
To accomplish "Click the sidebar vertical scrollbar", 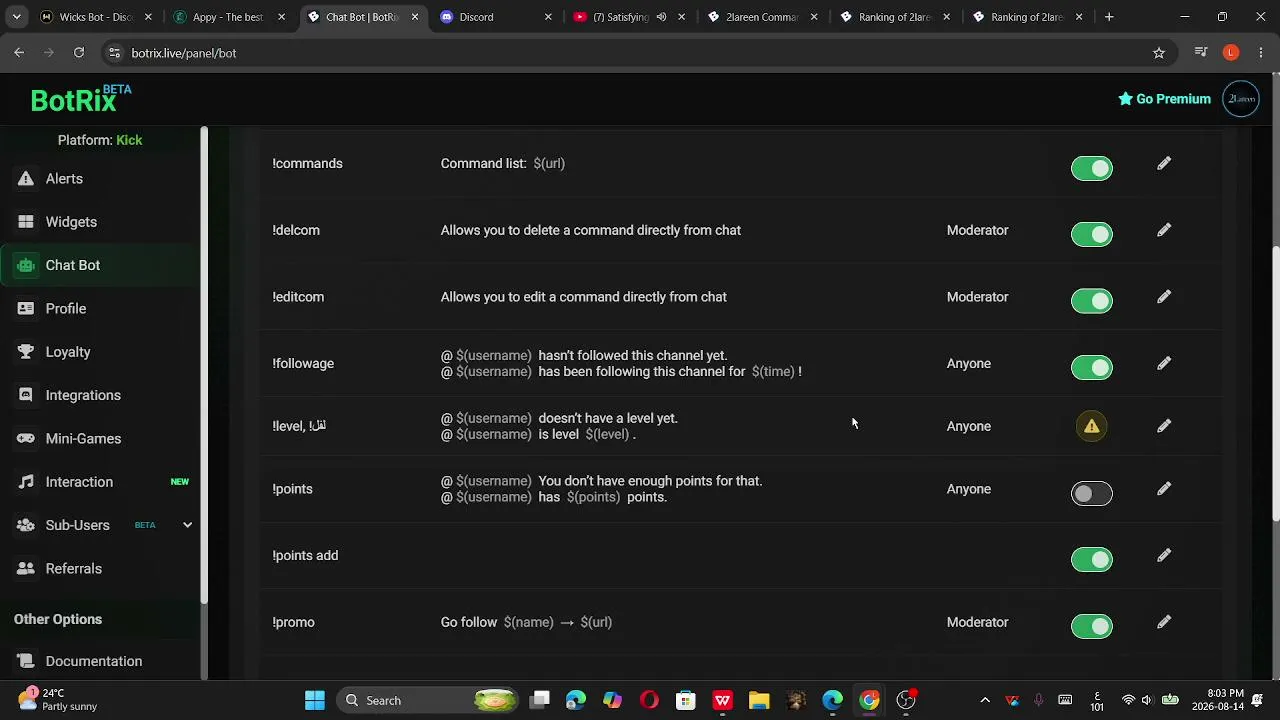I will point(204,365).
